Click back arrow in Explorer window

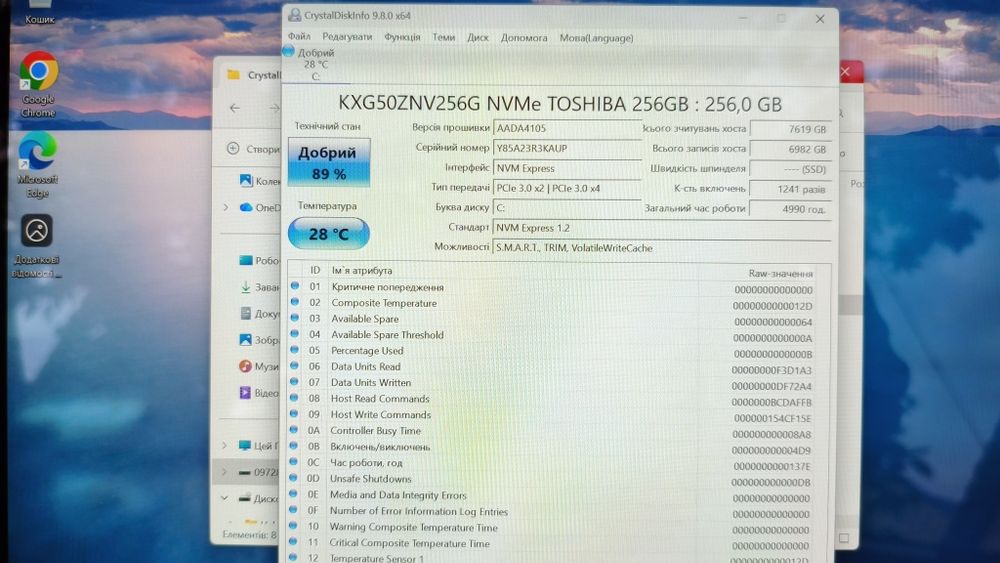235,108
